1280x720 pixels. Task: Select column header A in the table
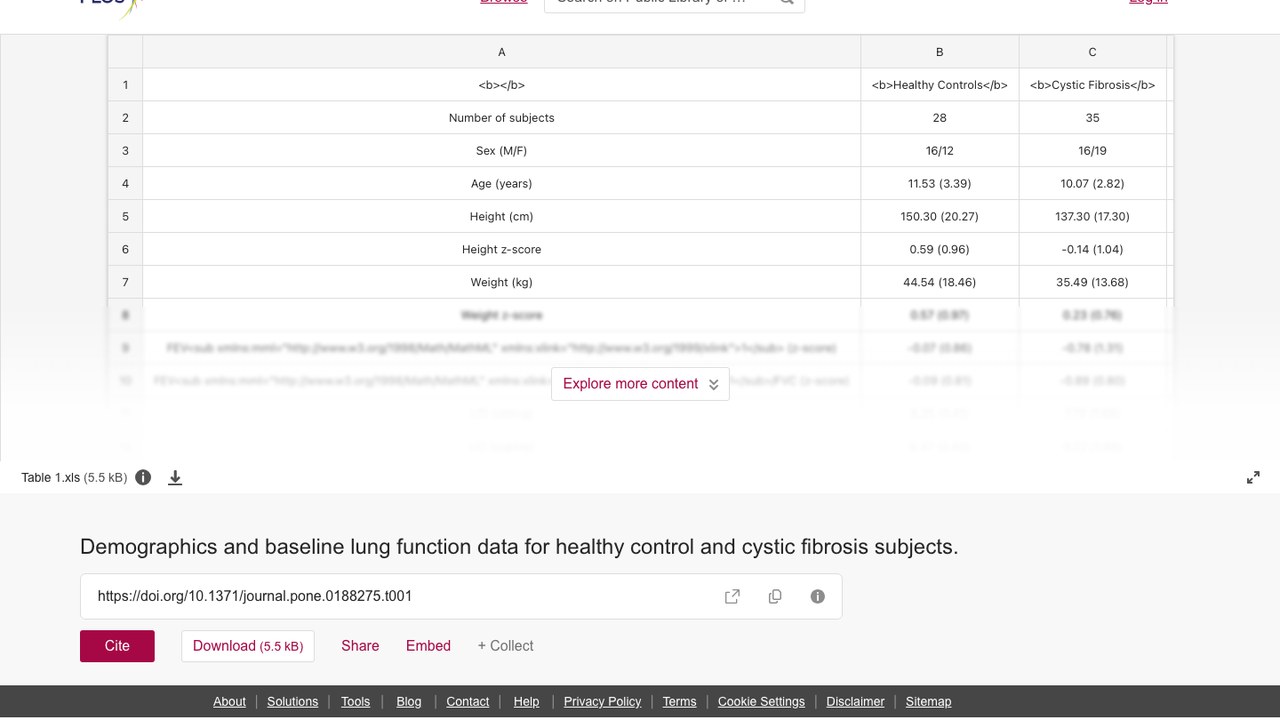502,52
